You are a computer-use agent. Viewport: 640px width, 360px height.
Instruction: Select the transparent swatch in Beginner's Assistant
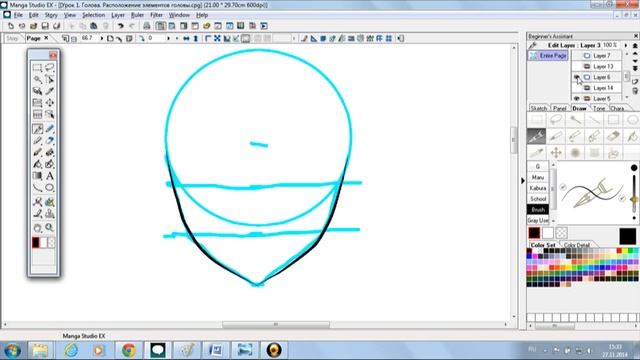(x=562, y=233)
